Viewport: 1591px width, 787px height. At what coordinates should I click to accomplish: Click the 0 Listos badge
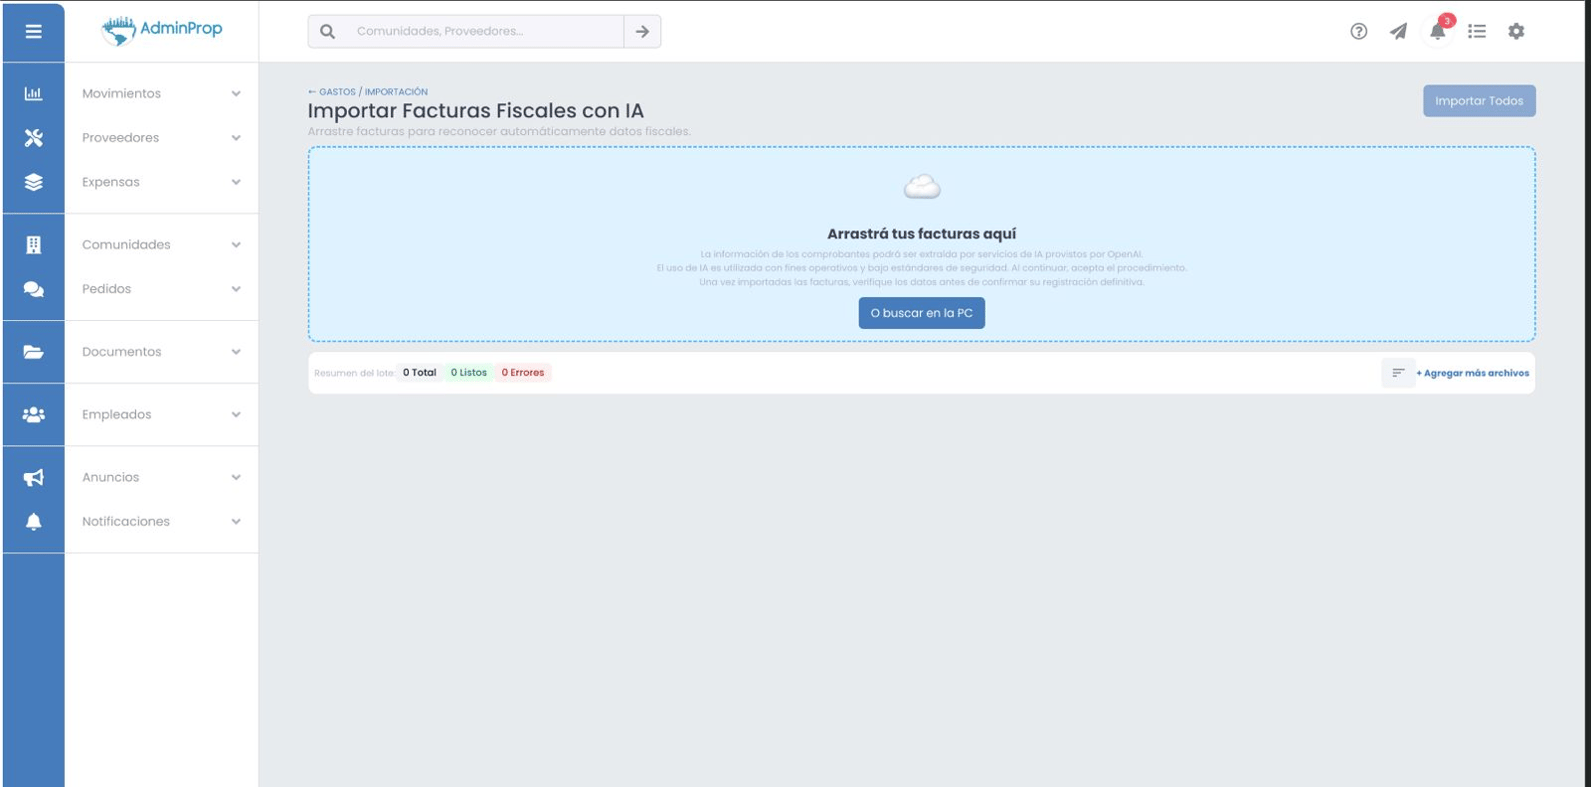point(468,373)
